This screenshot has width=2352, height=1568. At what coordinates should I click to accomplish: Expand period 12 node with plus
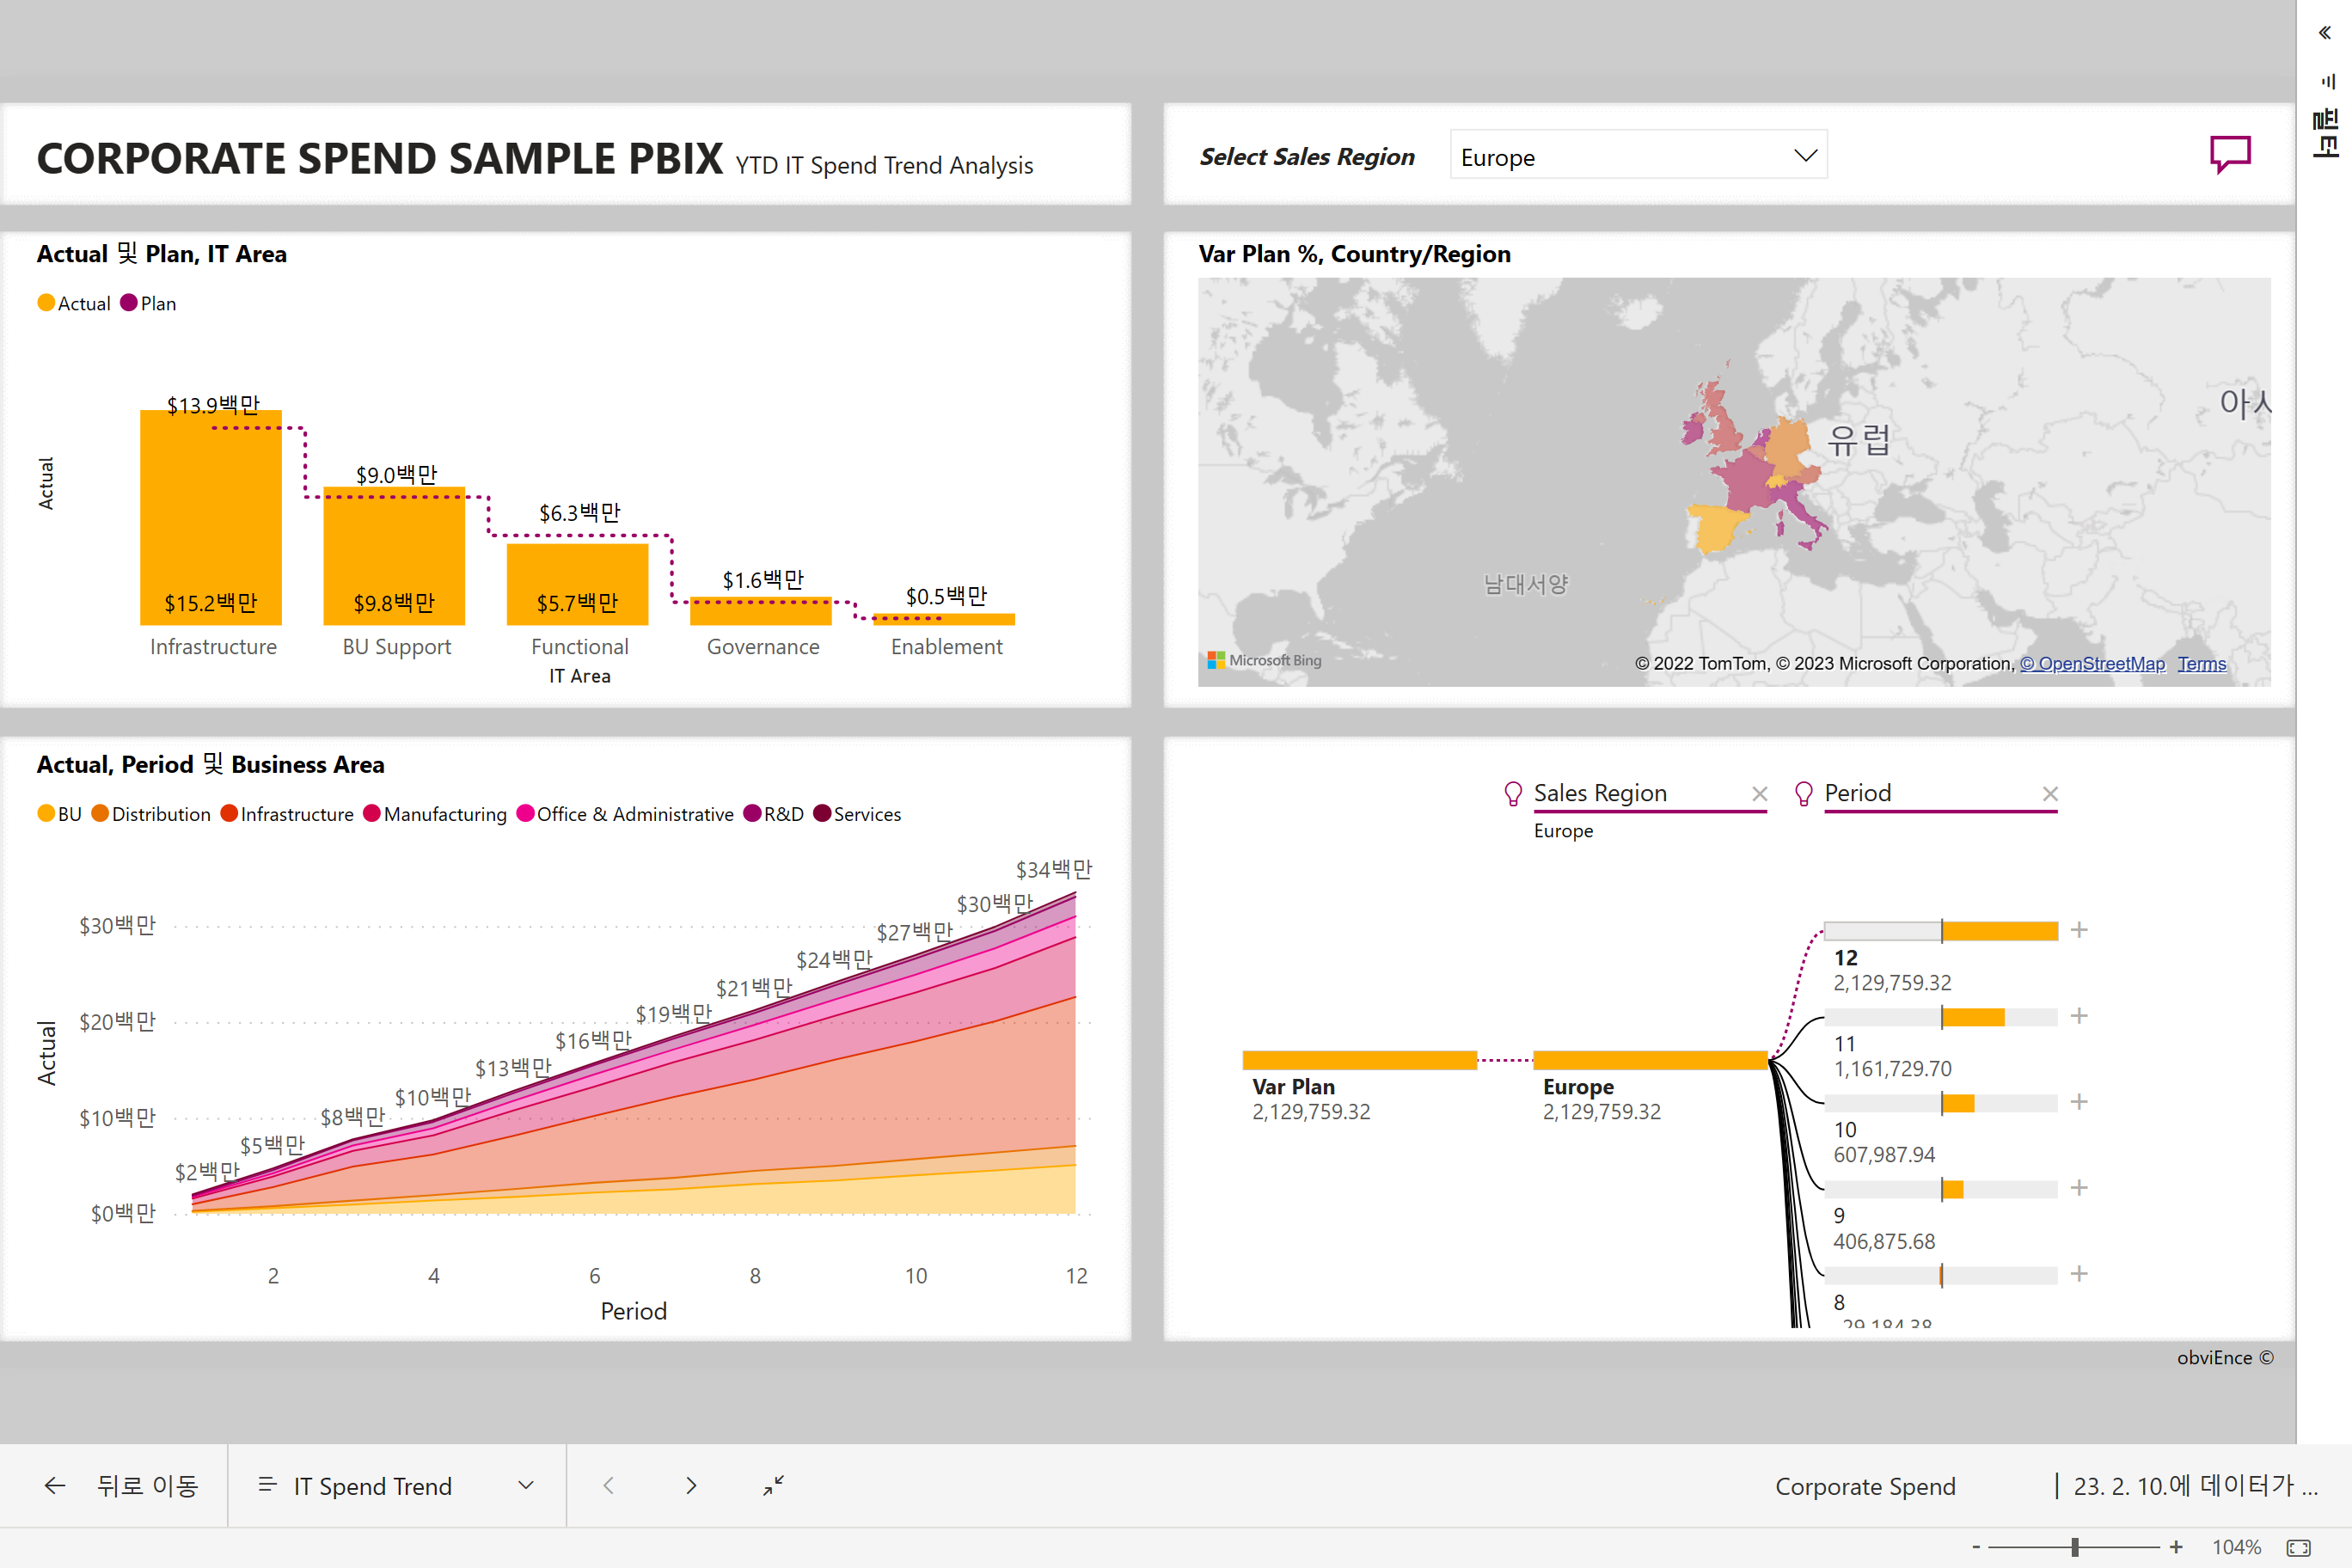pyautogui.click(x=2079, y=930)
